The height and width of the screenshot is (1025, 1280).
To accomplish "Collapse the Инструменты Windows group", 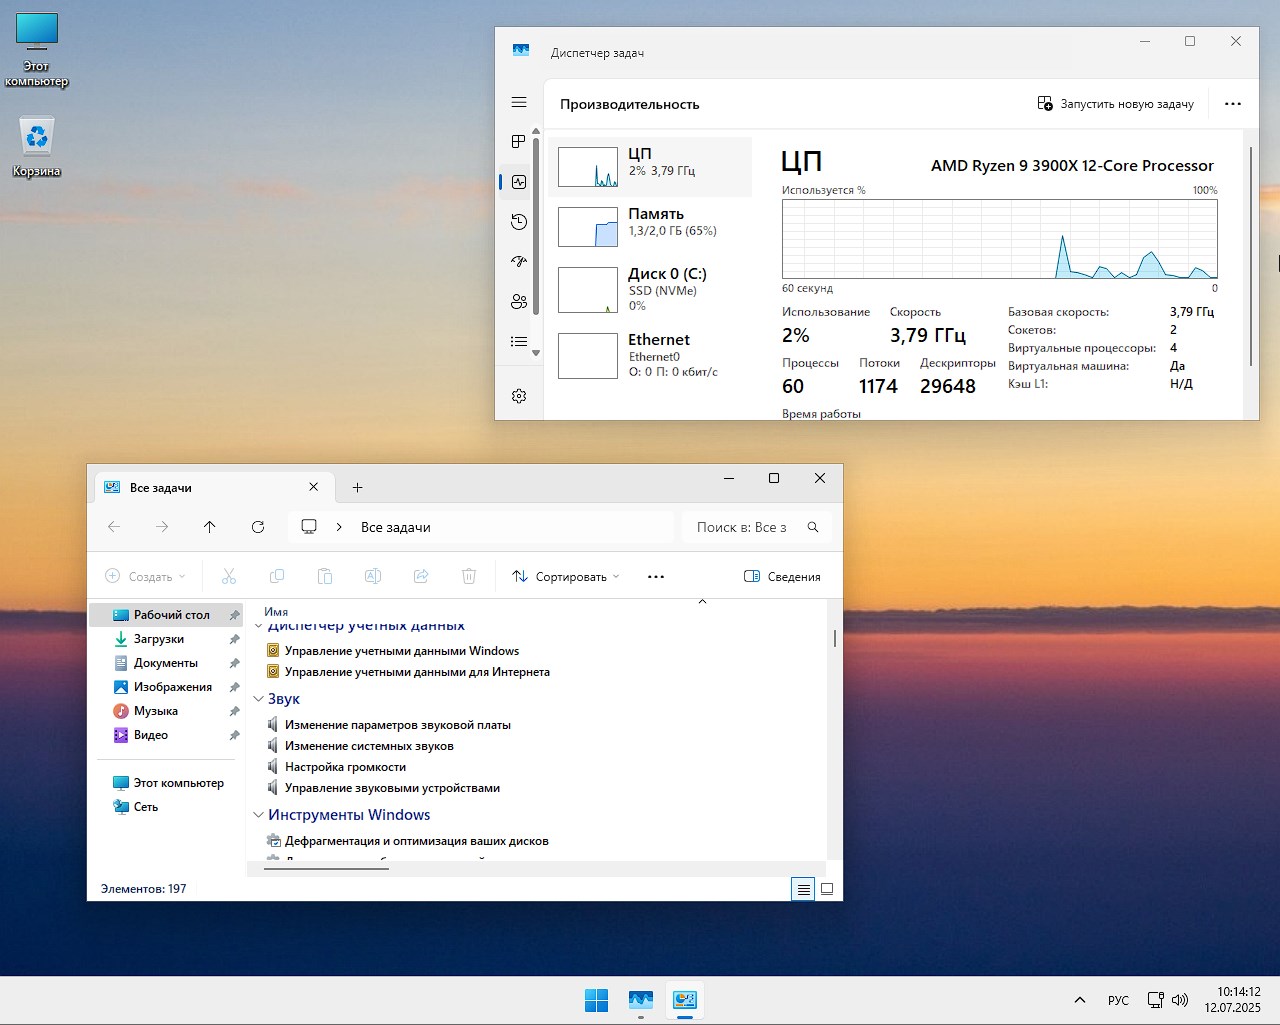I will coord(258,816).
